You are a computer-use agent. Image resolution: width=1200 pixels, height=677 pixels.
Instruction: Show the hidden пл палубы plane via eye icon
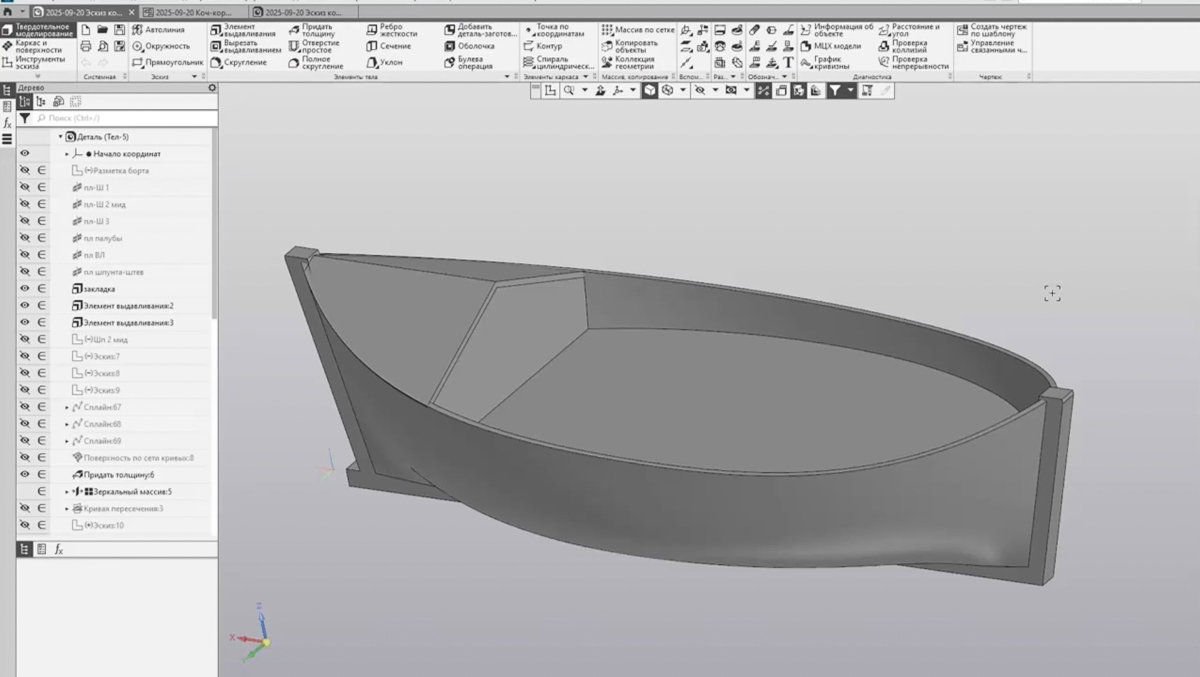coord(25,238)
